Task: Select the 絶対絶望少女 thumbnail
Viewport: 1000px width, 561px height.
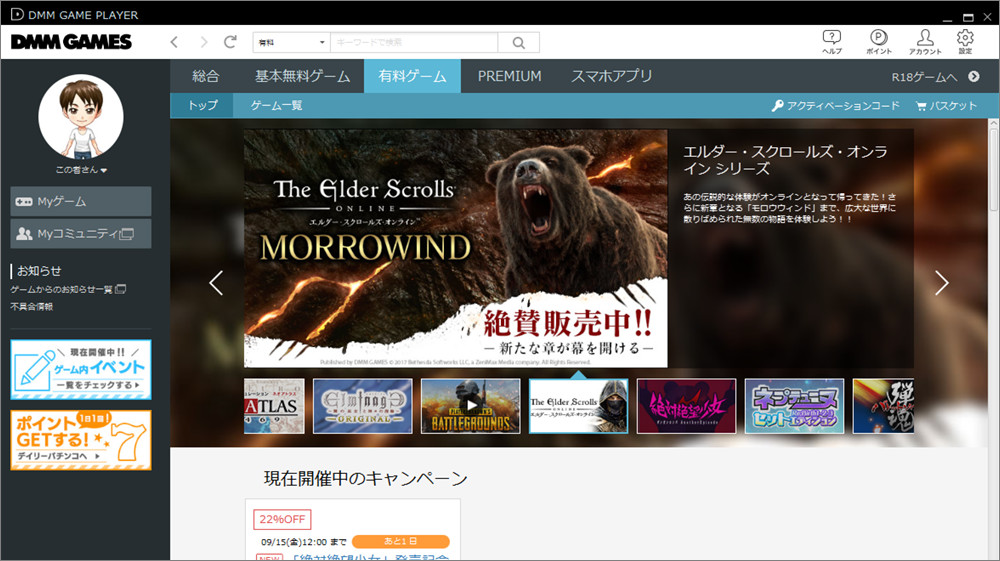Action: click(686, 406)
